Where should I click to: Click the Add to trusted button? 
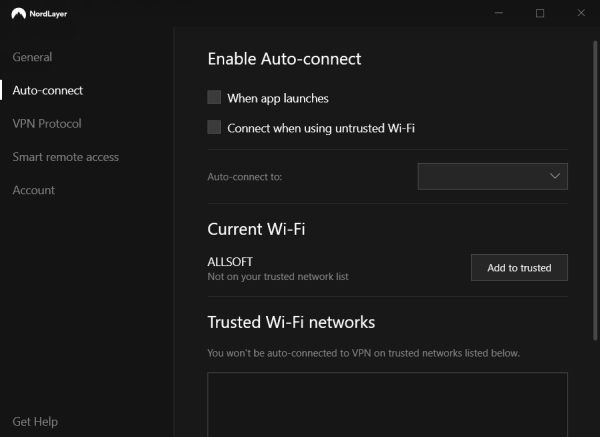coord(519,267)
